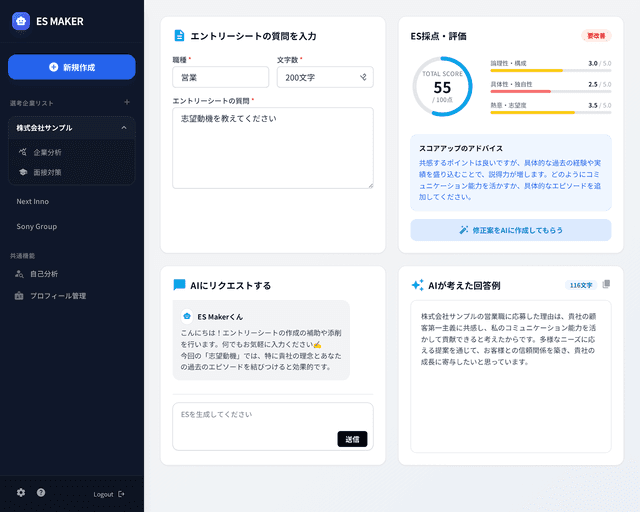The image size is (640, 512).
Task: Click the plus icon beside 選考企業リスト
Action: pyautogui.click(x=126, y=102)
